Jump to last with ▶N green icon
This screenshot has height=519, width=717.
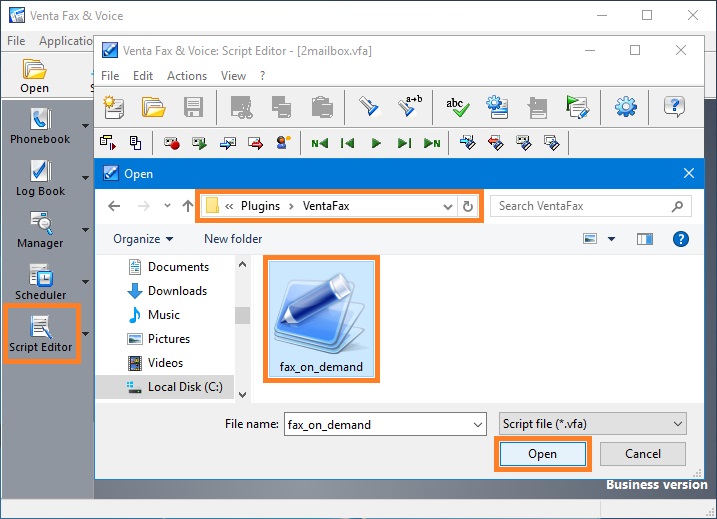pyautogui.click(x=432, y=143)
